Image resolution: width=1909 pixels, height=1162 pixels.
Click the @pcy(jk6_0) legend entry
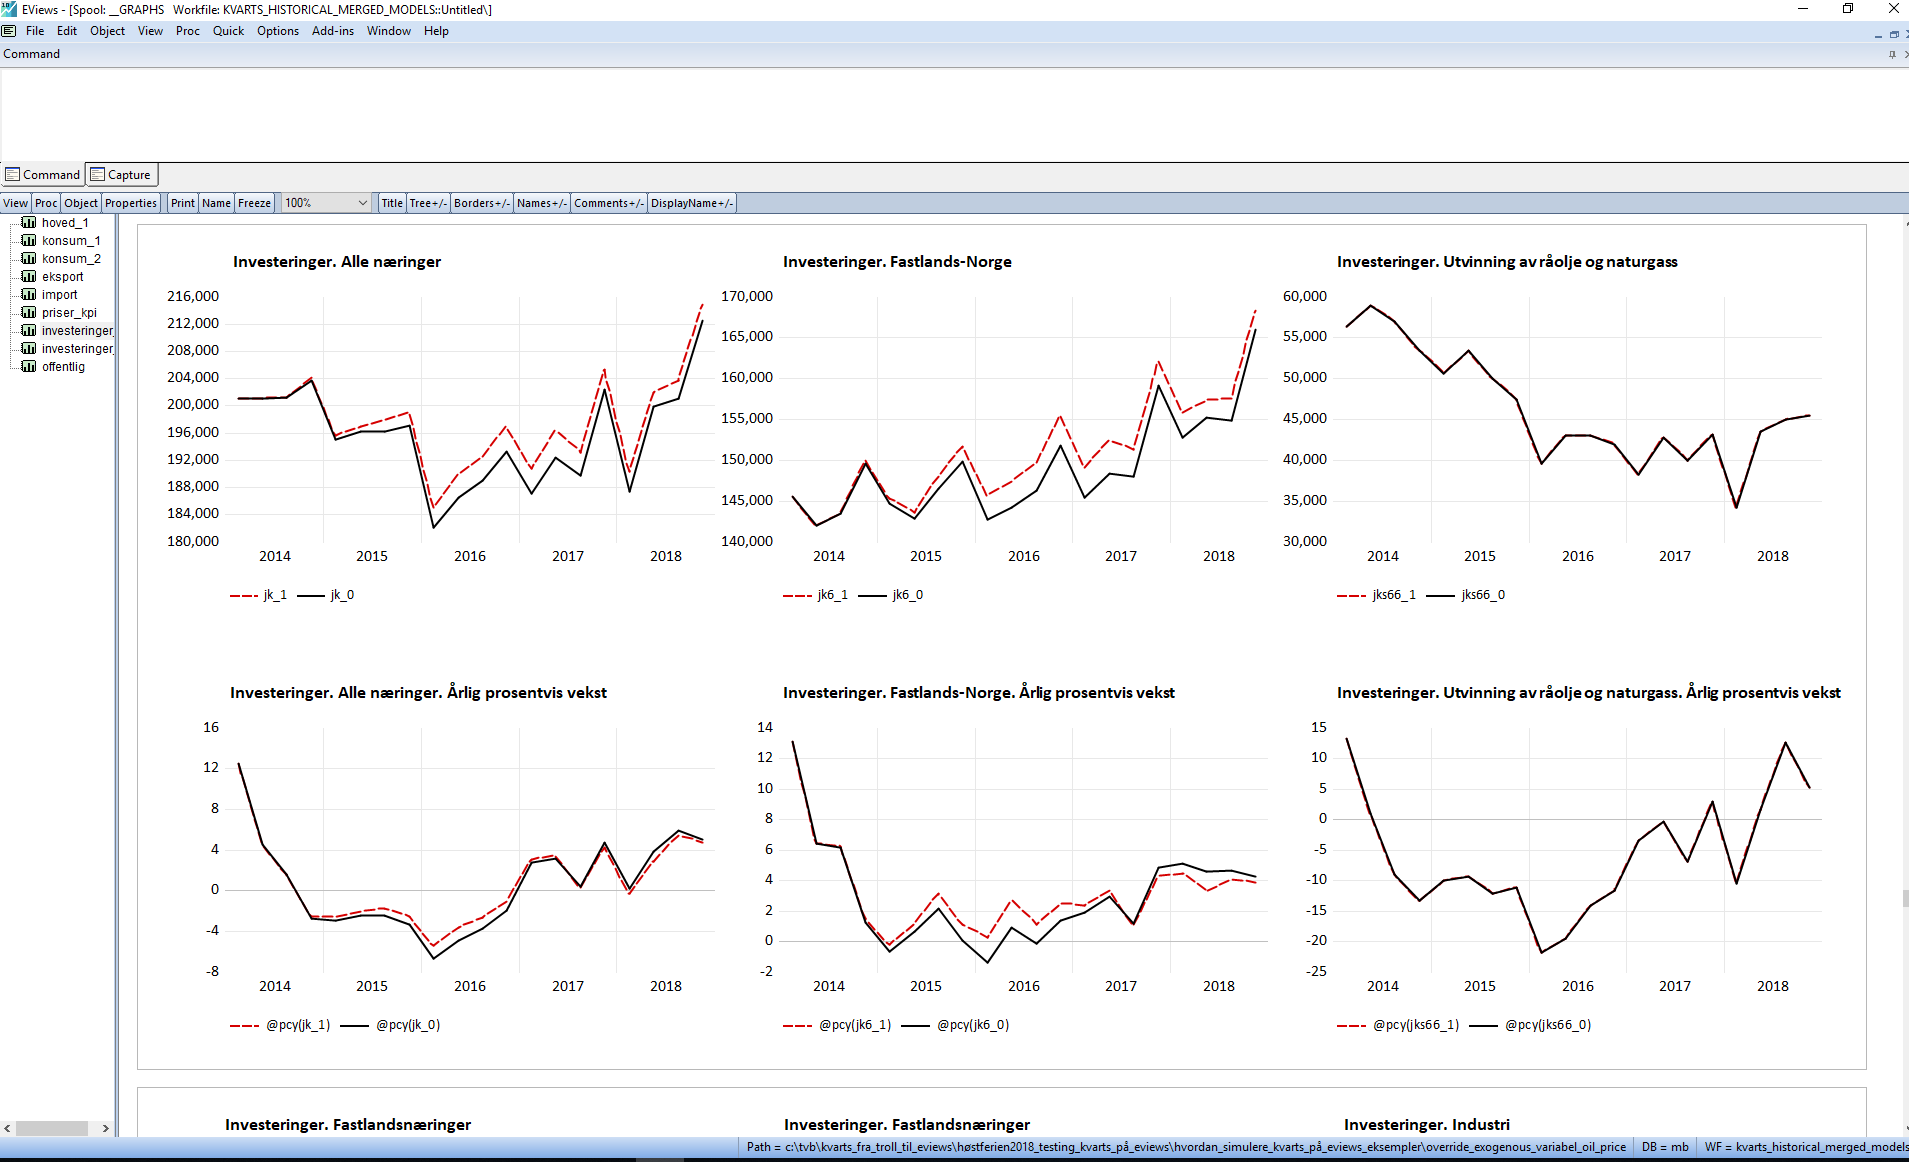[955, 1025]
